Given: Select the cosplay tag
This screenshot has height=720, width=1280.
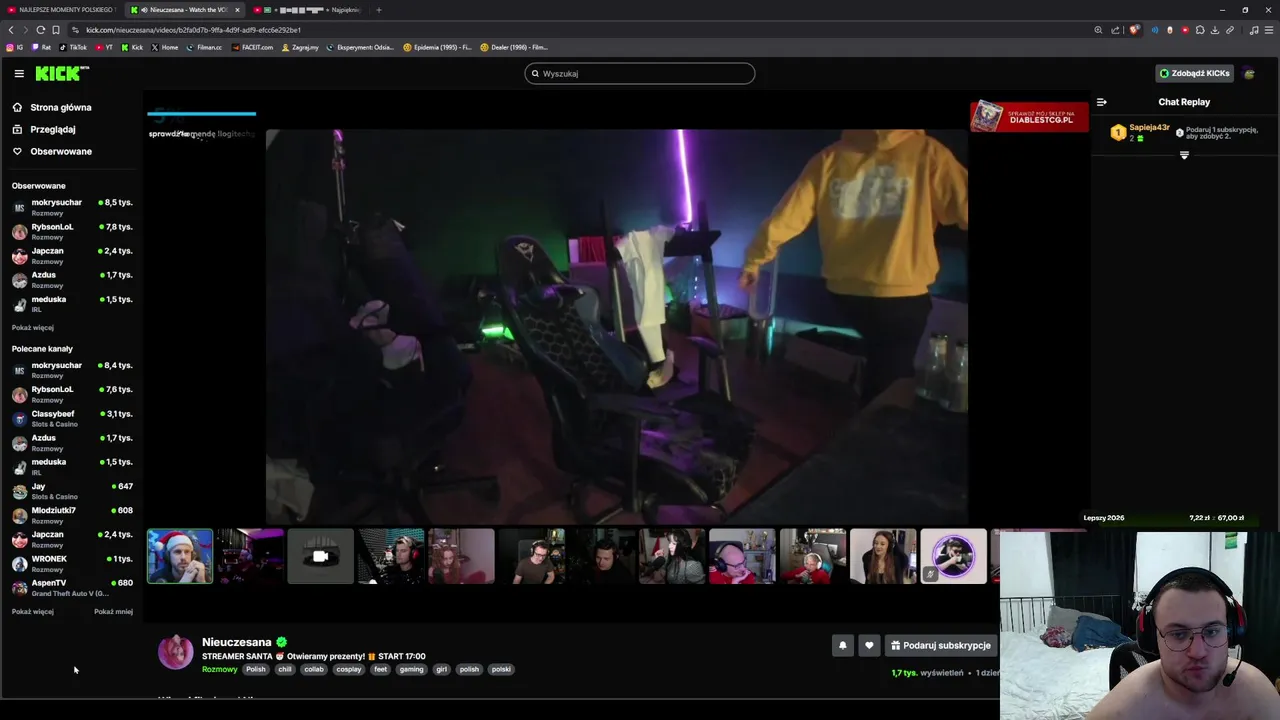Looking at the screenshot, I should pyautogui.click(x=349, y=669).
